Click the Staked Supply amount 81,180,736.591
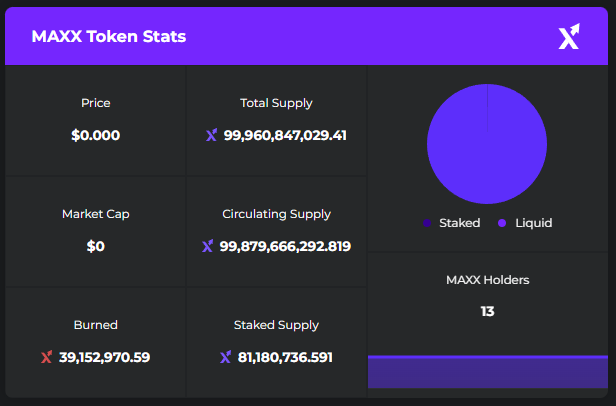The height and width of the screenshot is (406, 616). pyautogui.click(x=285, y=357)
